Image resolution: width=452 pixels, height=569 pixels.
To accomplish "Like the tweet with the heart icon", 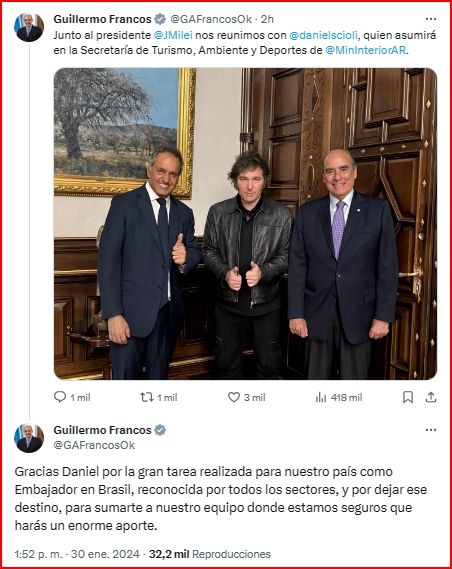I will pos(234,397).
